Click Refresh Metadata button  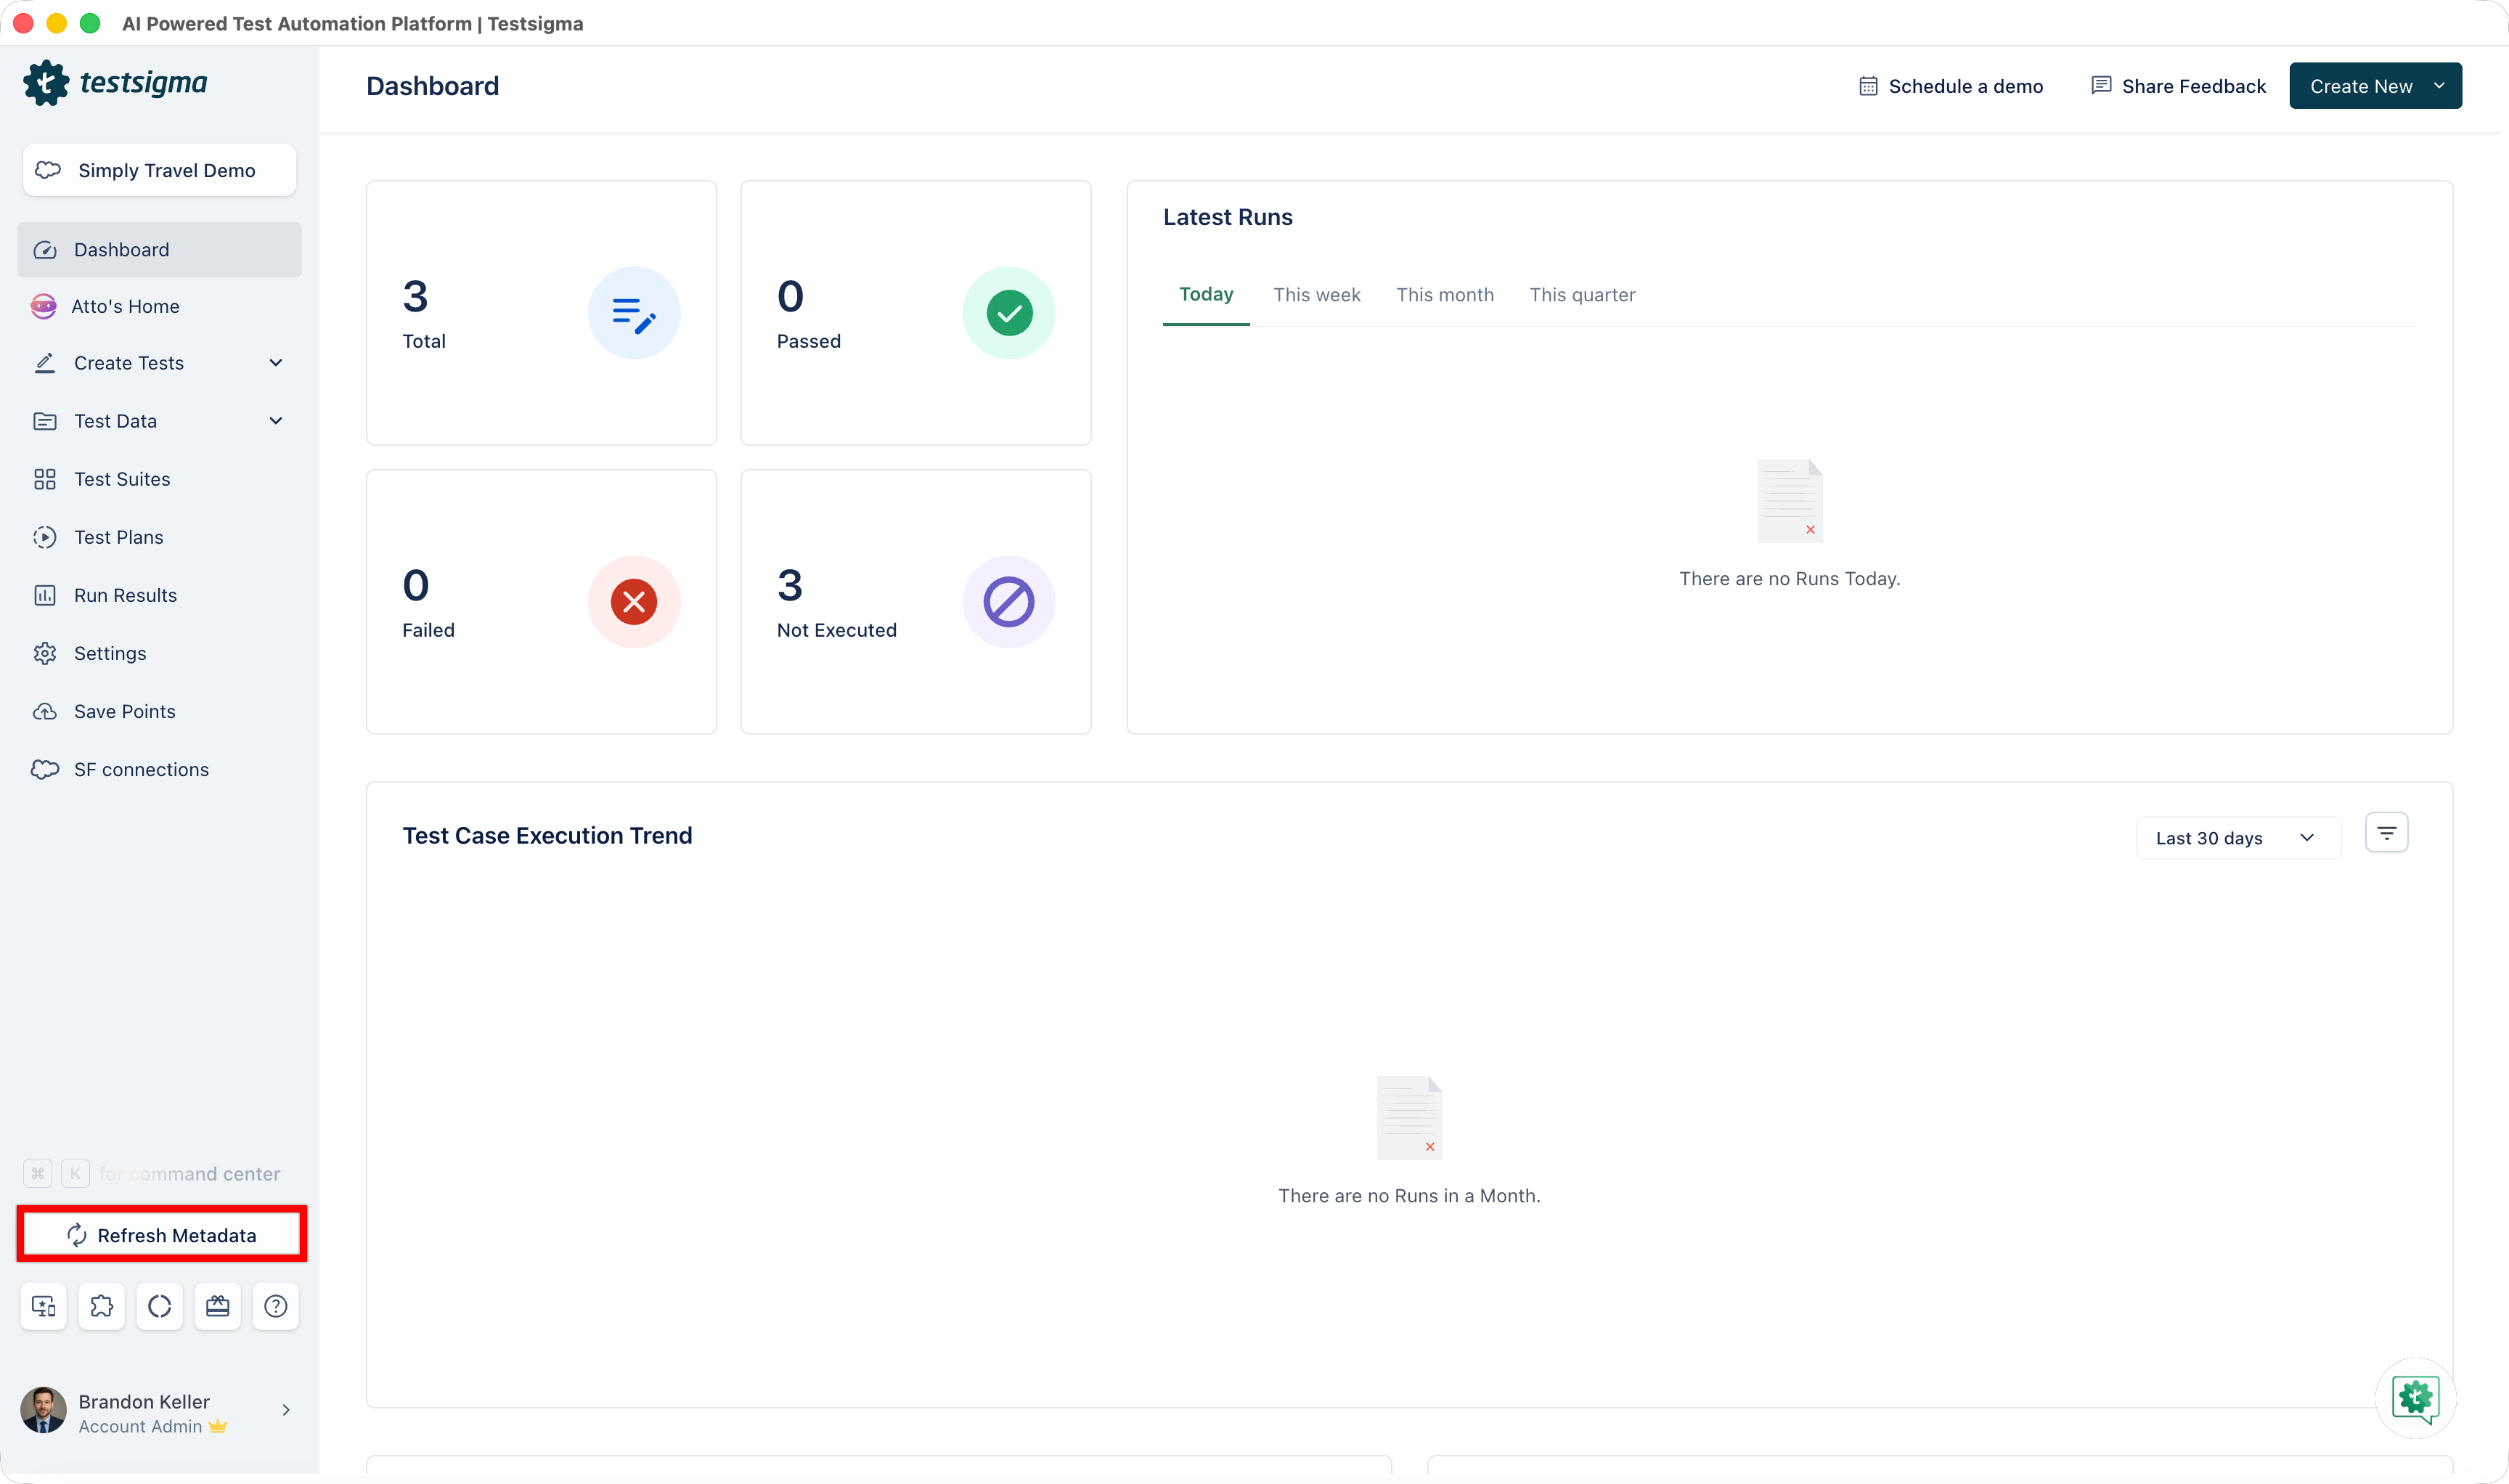(161, 1235)
